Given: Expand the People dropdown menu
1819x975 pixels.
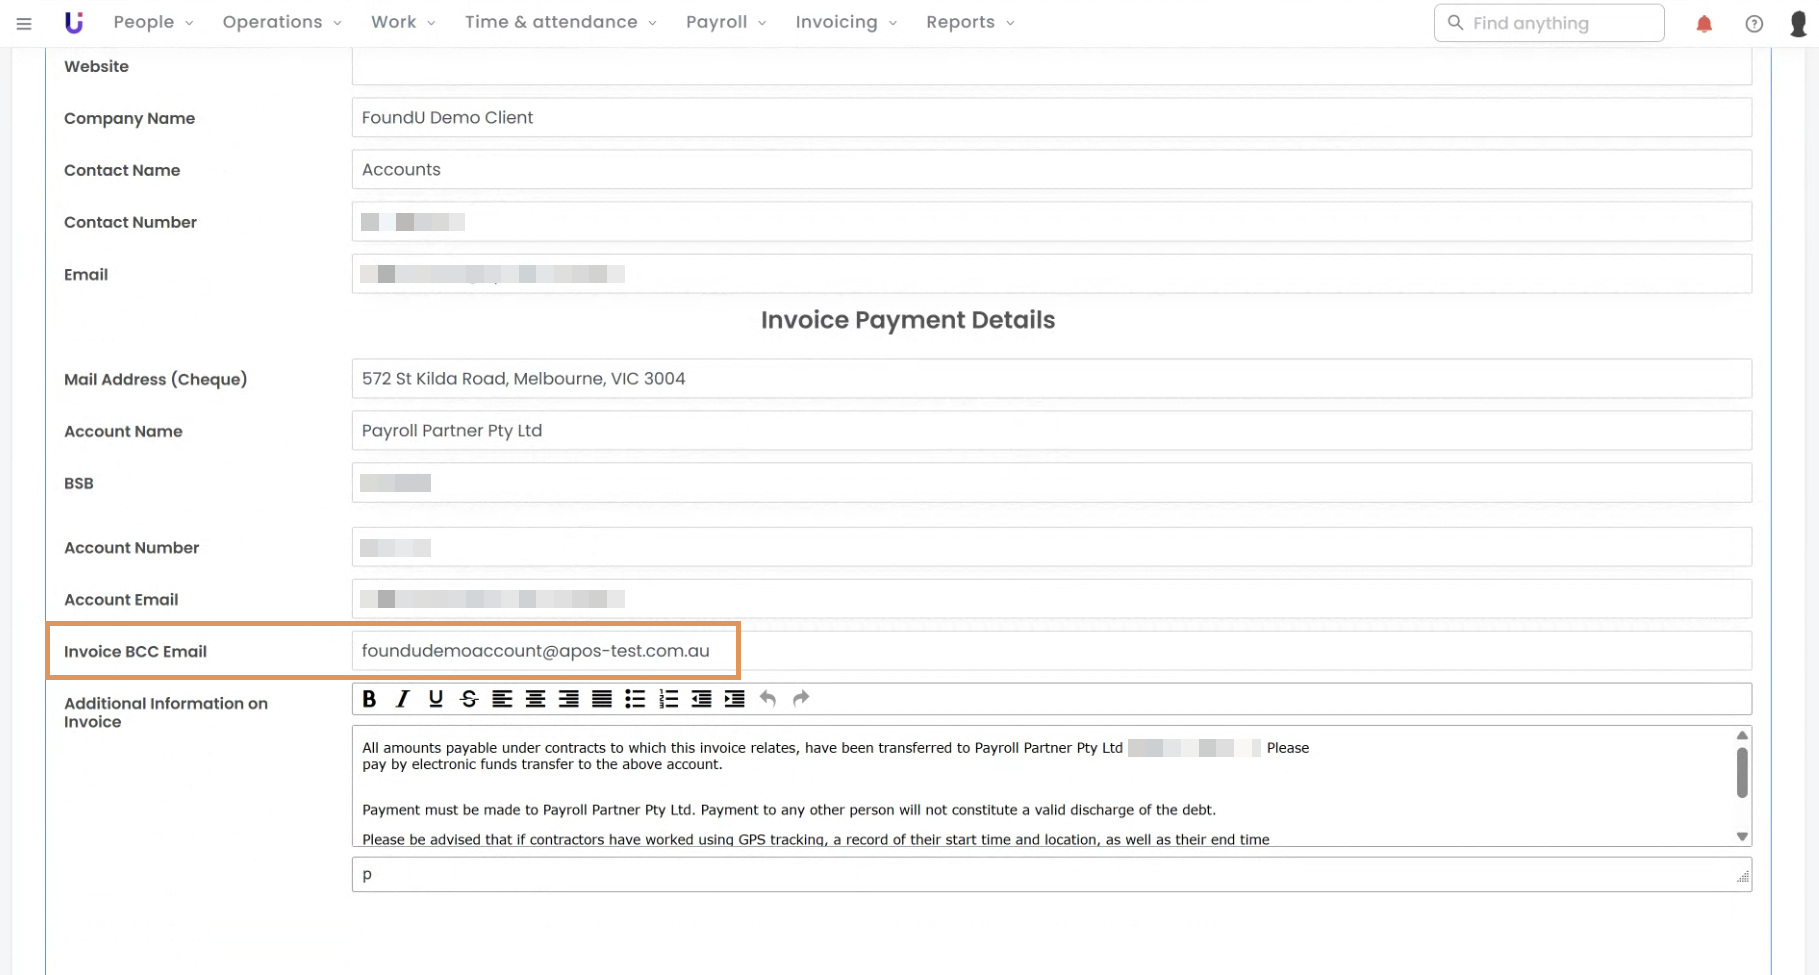Looking at the screenshot, I should tap(153, 22).
